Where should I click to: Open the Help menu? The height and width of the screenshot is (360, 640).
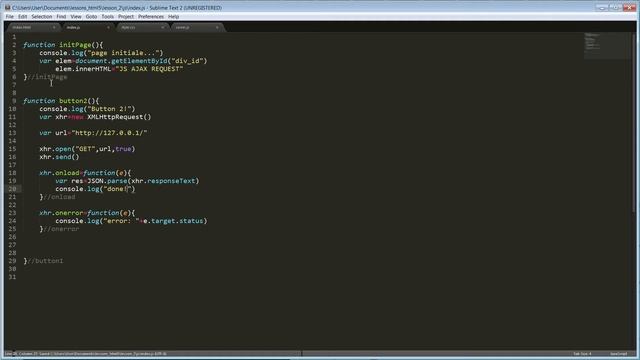click(x=173, y=17)
